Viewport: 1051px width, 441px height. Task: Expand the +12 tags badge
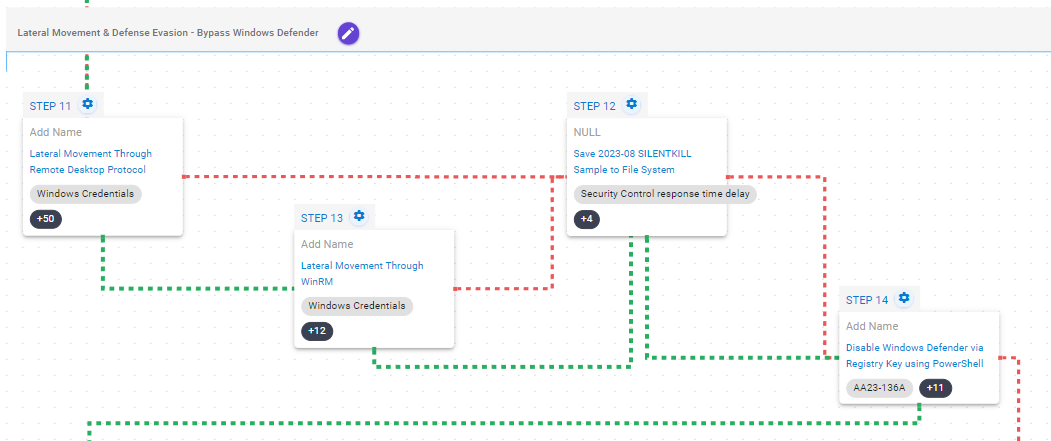coord(318,331)
